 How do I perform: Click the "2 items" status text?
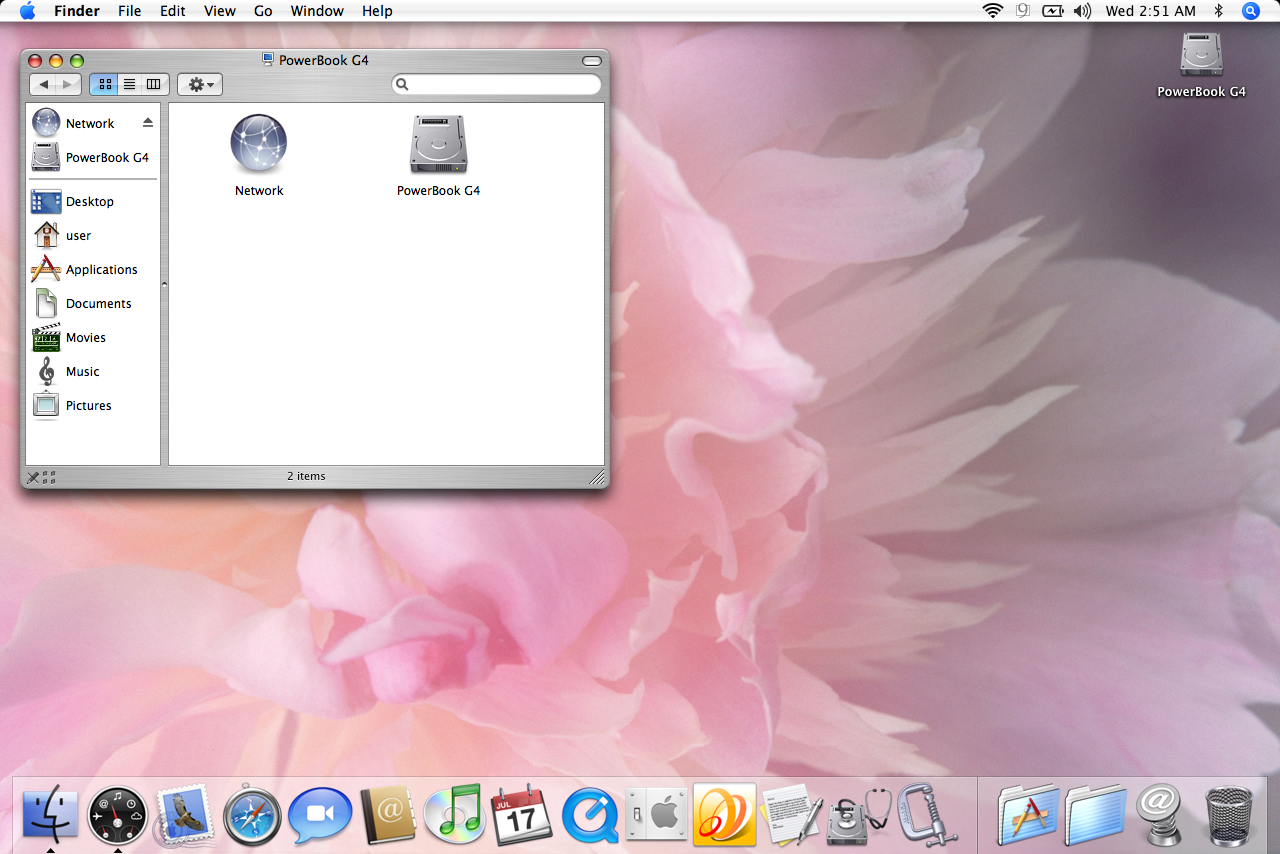[306, 476]
